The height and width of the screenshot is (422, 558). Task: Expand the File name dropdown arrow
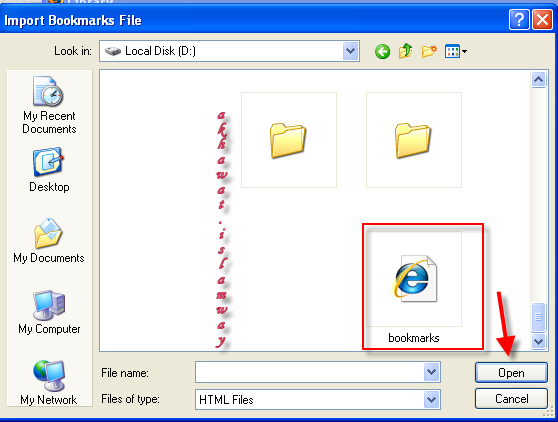[431, 373]
